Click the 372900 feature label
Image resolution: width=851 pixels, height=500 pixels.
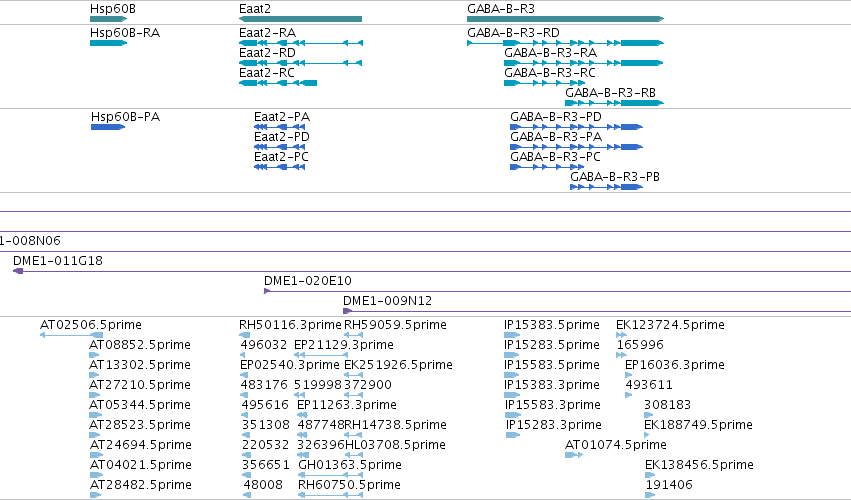tap(368, 385)
